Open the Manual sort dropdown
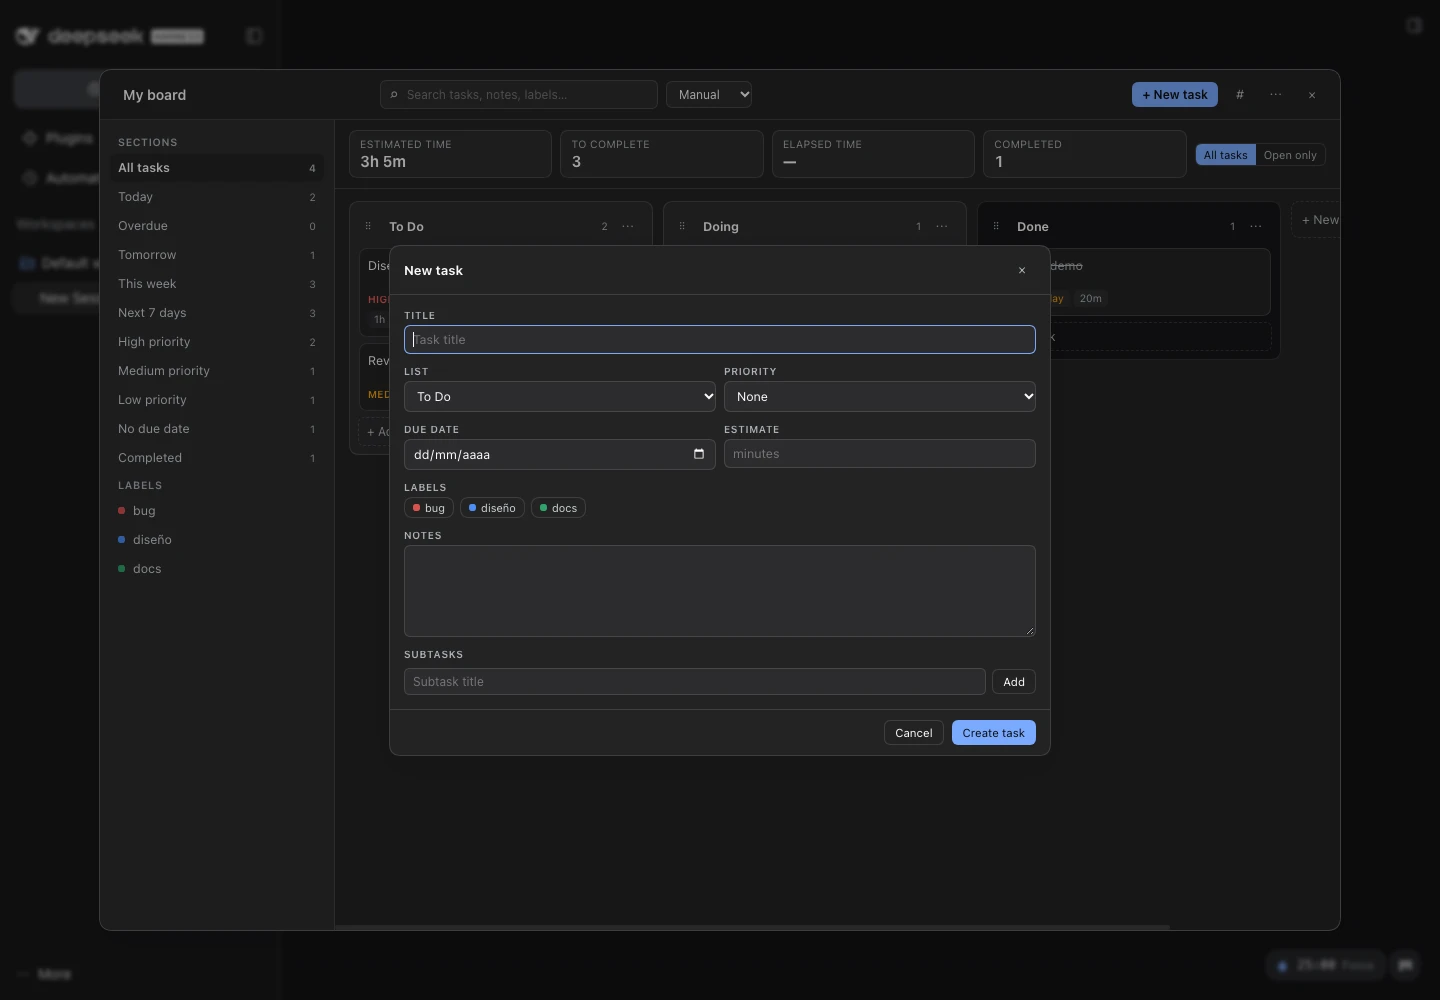 tap(709, 95)
